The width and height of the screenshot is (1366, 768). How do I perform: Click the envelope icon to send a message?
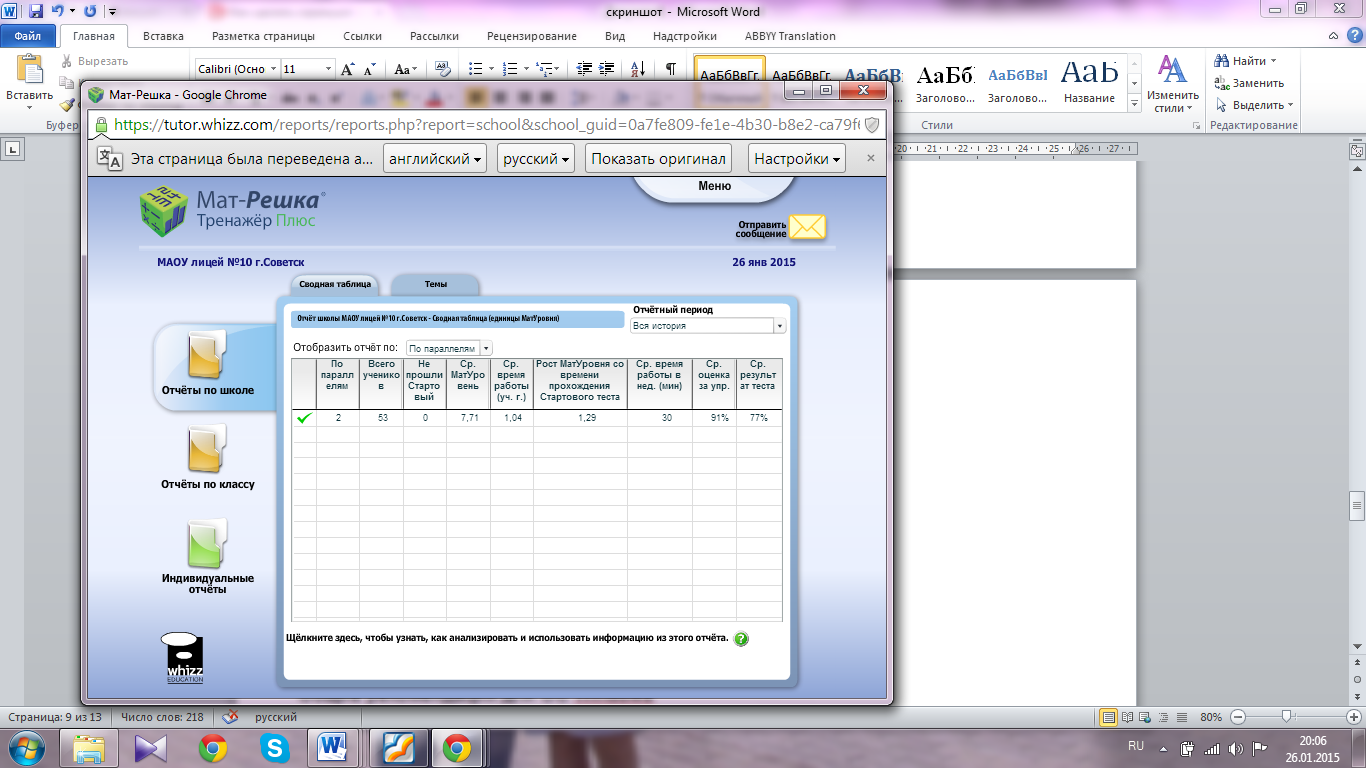[807, 227]
